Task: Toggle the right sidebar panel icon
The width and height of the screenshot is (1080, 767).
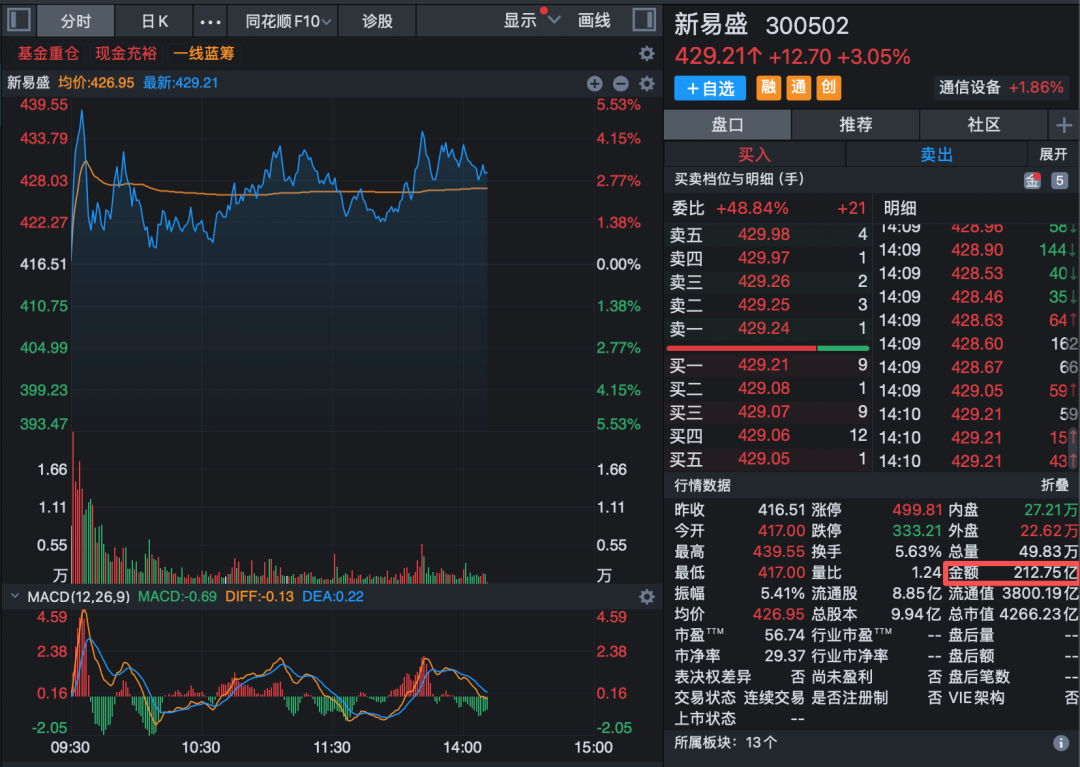Action: [645, 20]
